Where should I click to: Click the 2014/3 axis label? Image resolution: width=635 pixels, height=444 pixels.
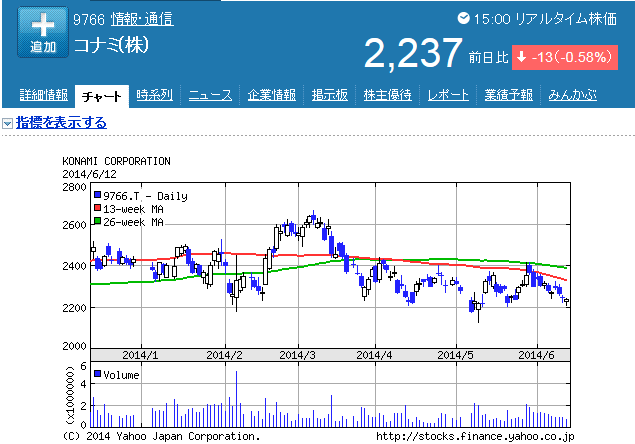pos(297,355)
